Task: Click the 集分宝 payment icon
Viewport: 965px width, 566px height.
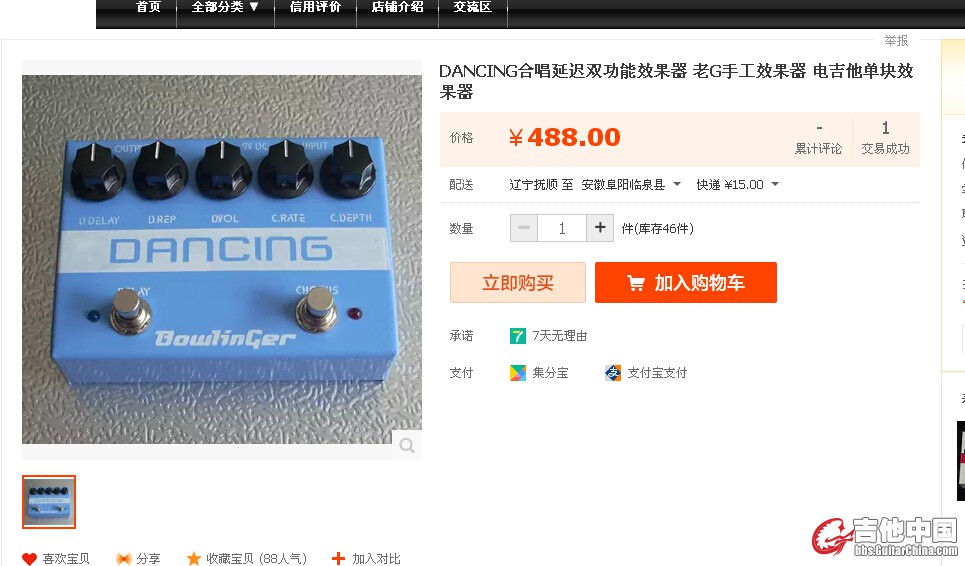Action: click(518, 373)
